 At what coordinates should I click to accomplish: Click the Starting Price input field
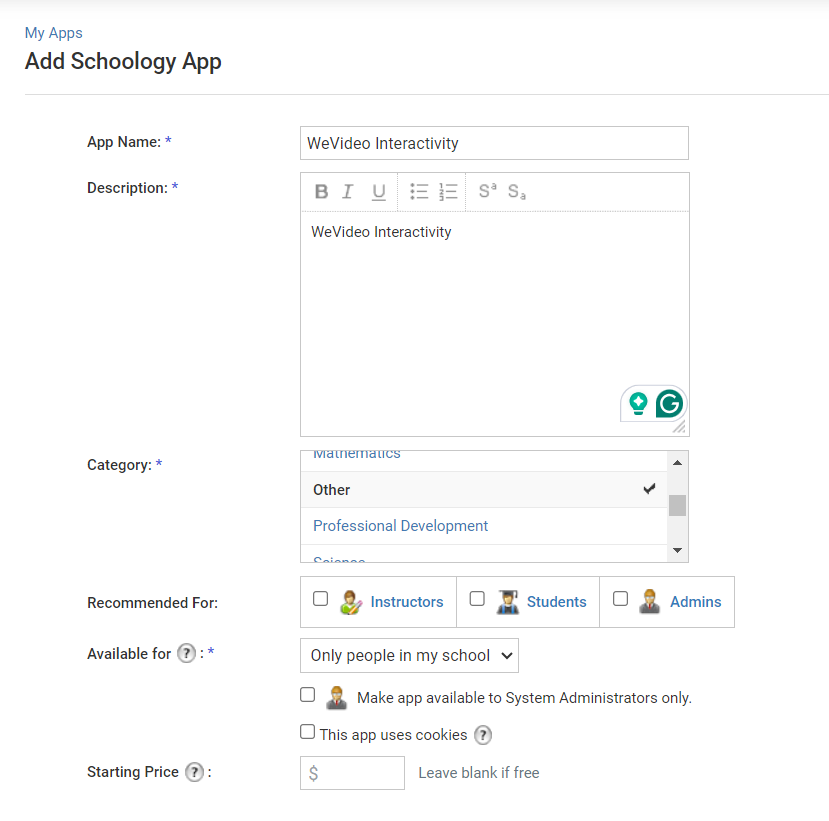tap(353, 773)
